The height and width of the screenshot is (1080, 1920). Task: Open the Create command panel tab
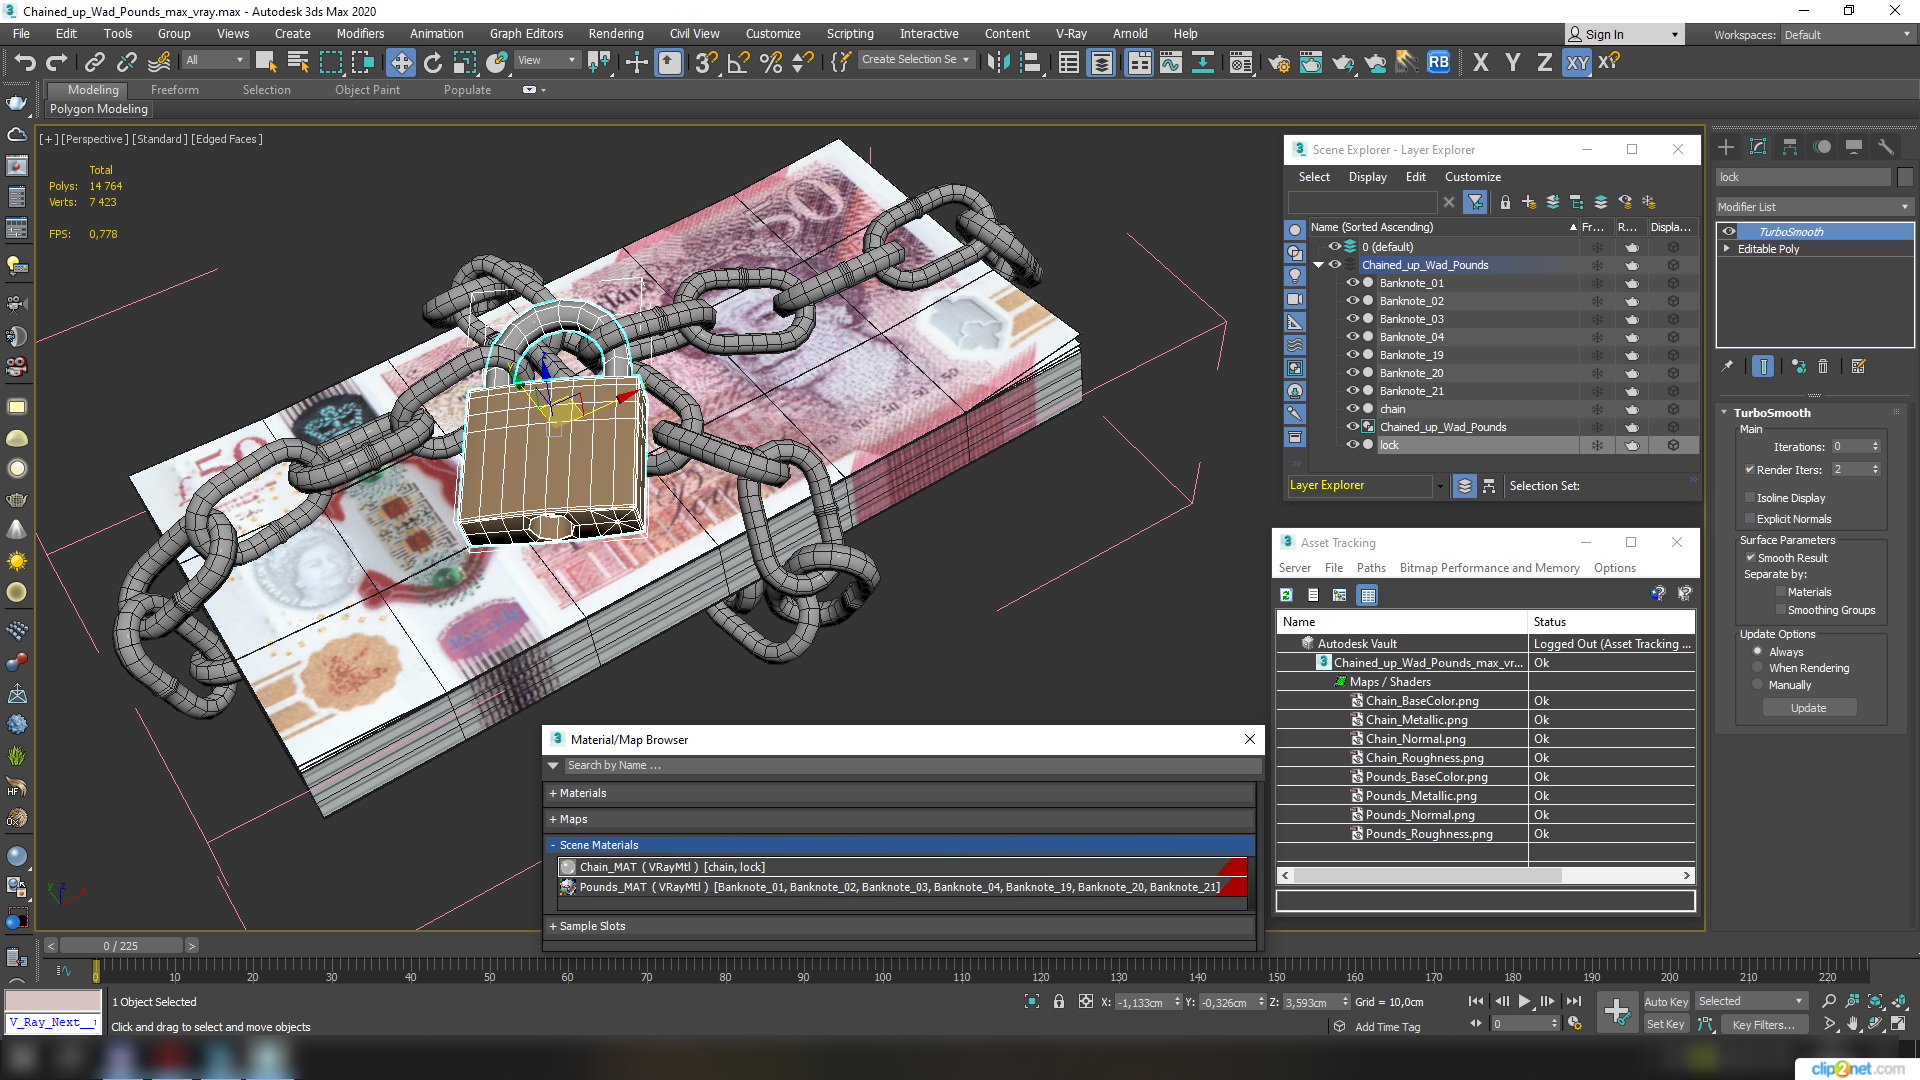pos(1726,147)
